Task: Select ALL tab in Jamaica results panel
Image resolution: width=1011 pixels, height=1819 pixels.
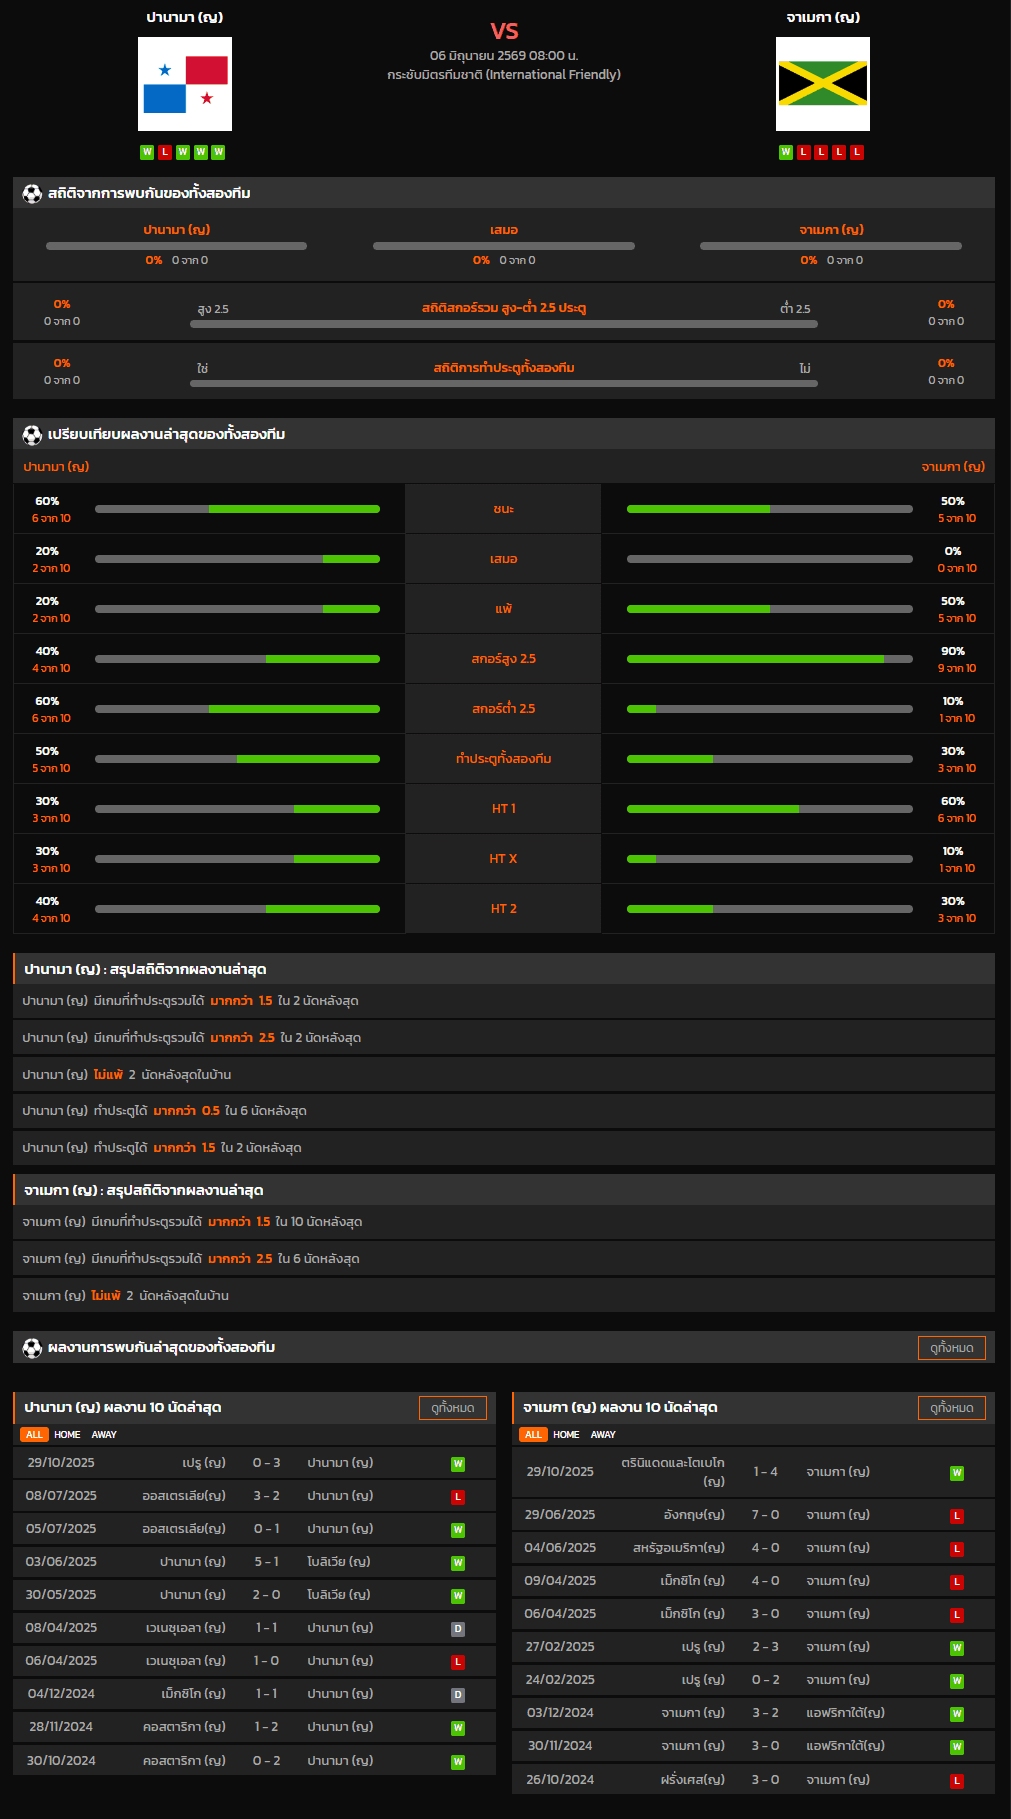Action: [x=533, y=1435]
